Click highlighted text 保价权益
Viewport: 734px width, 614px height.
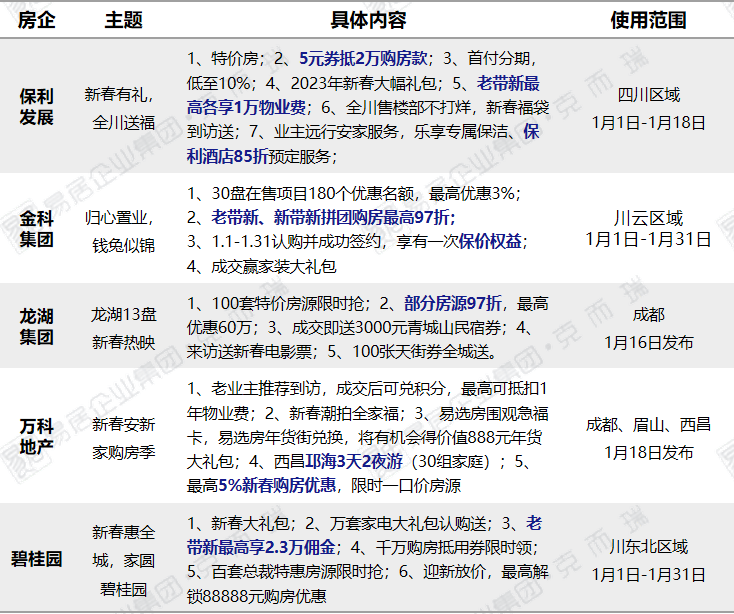(x=490, y=241)
